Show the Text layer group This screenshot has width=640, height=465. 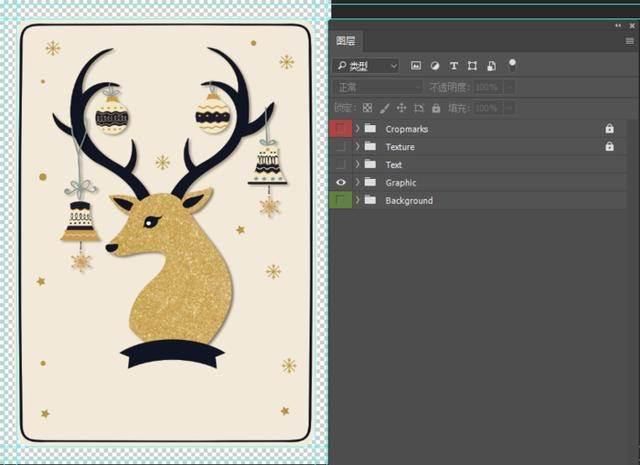(341, 165)
